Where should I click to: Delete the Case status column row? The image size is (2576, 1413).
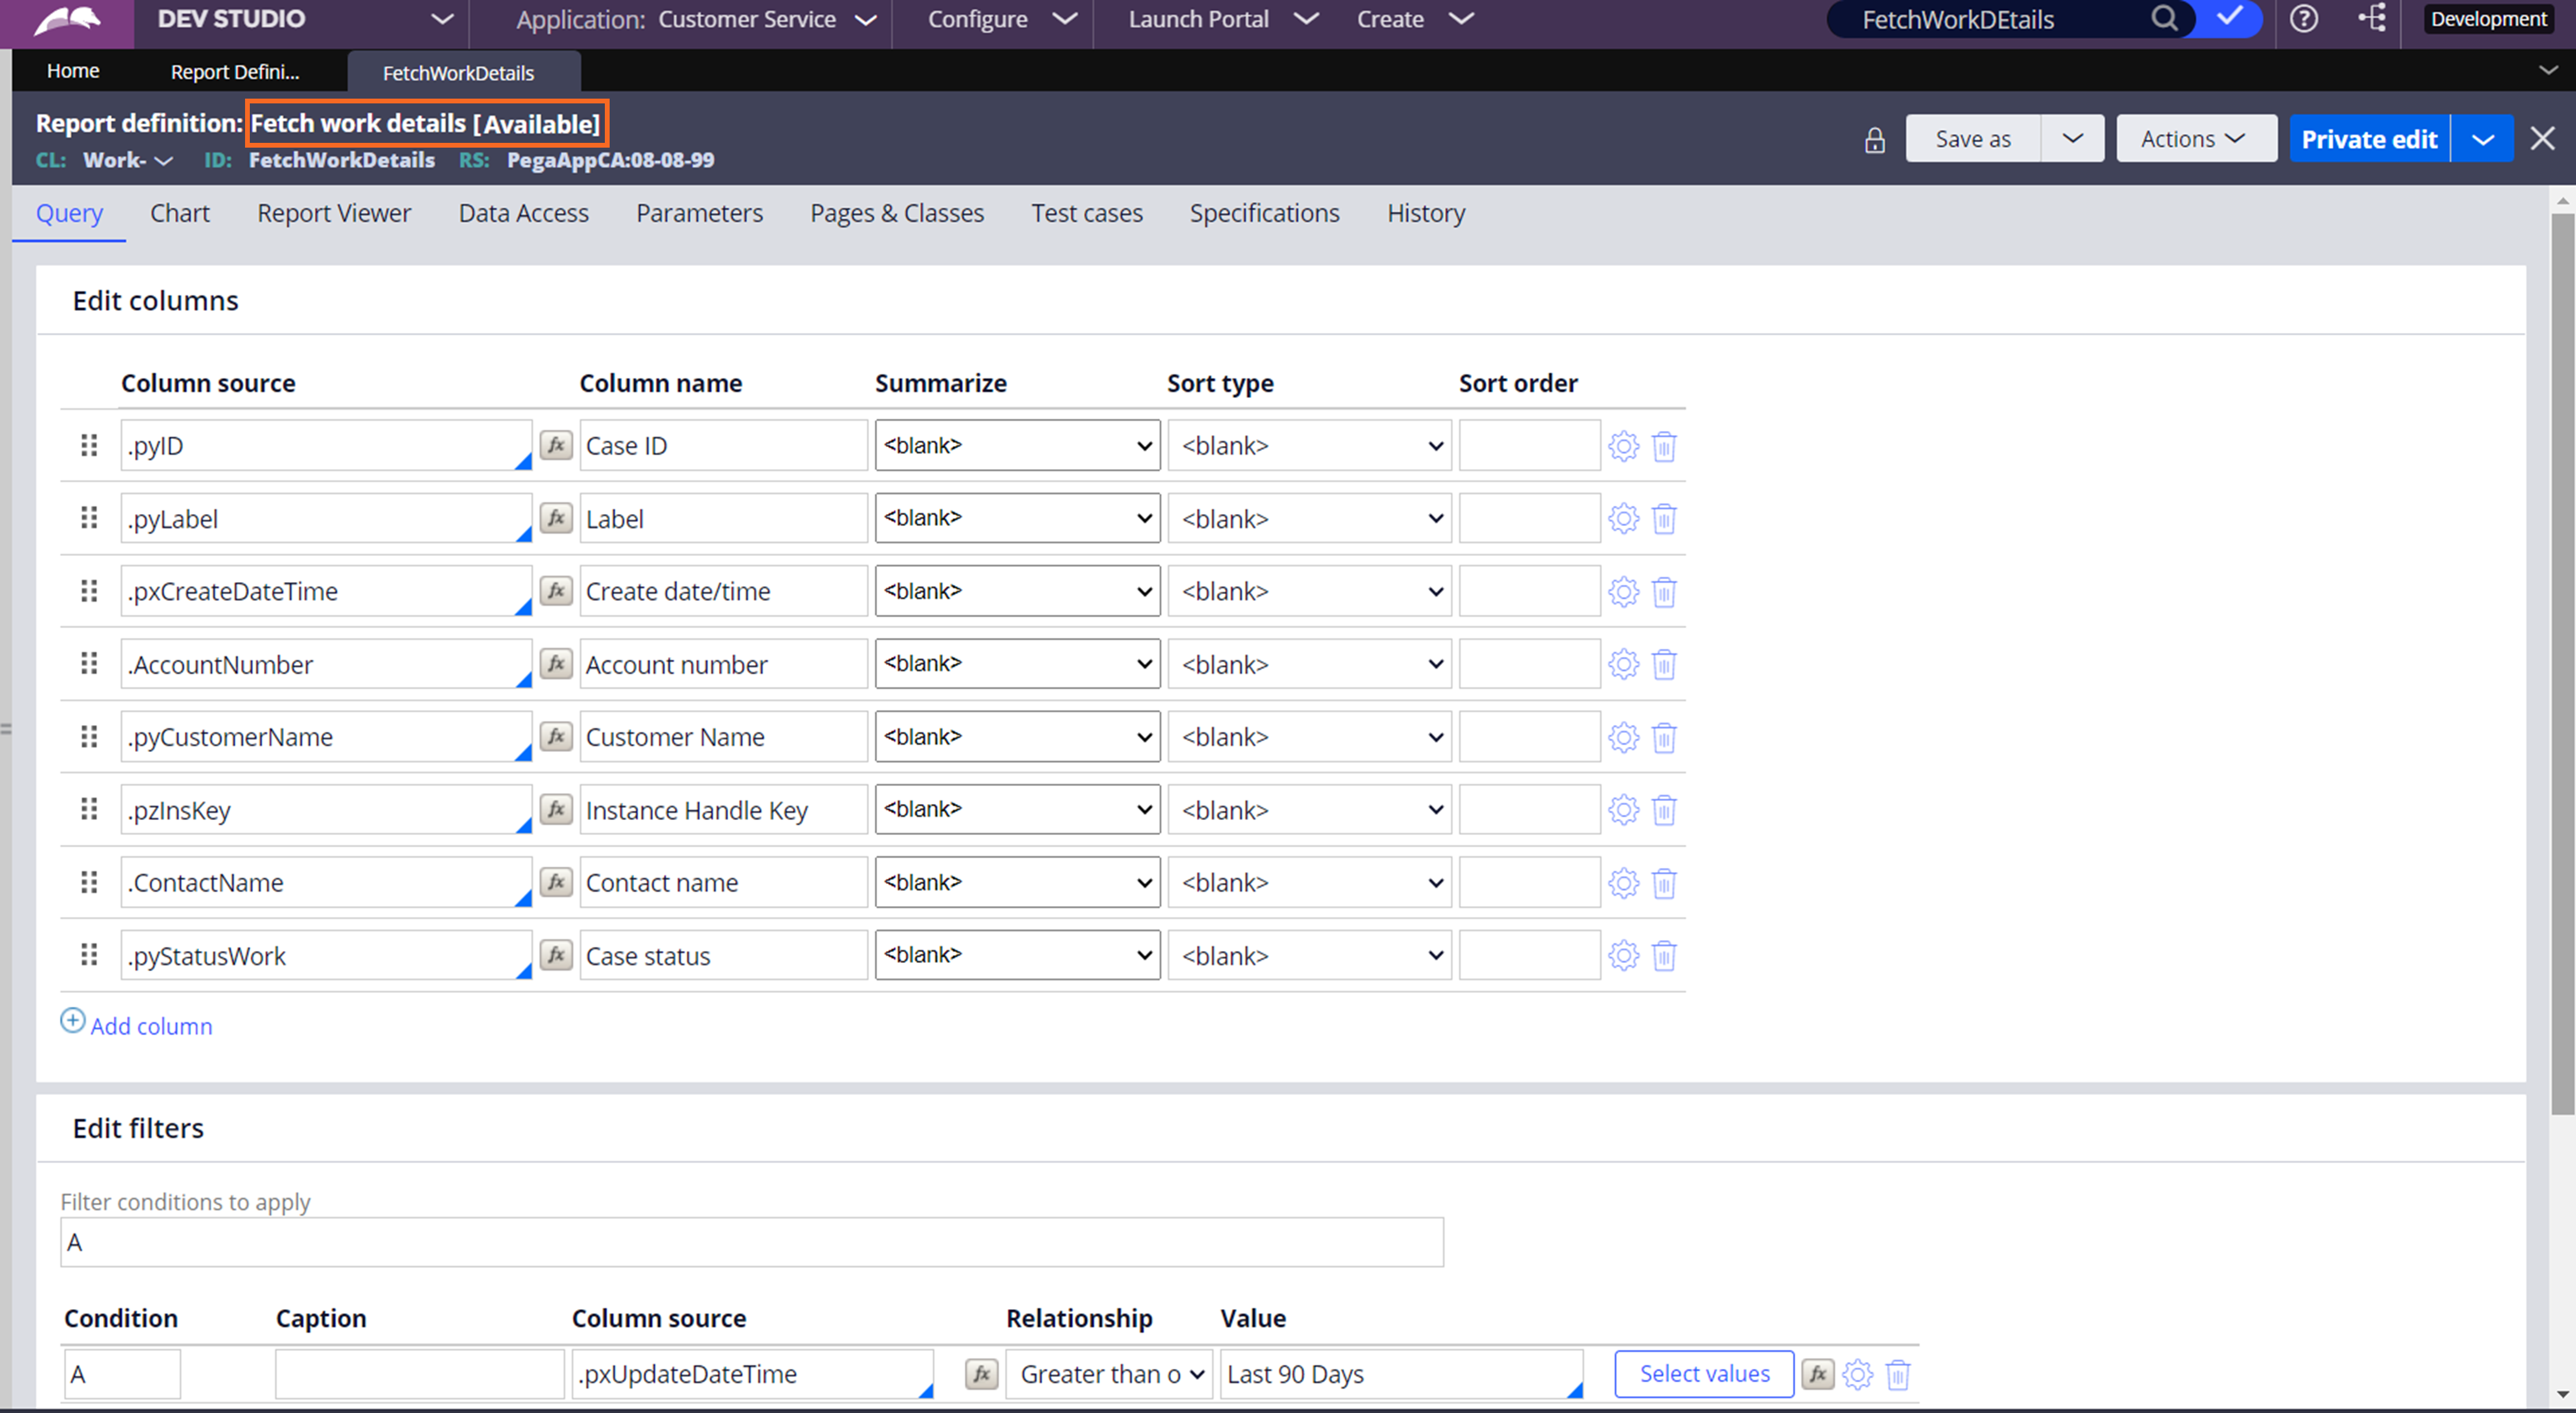point(1664,956)
